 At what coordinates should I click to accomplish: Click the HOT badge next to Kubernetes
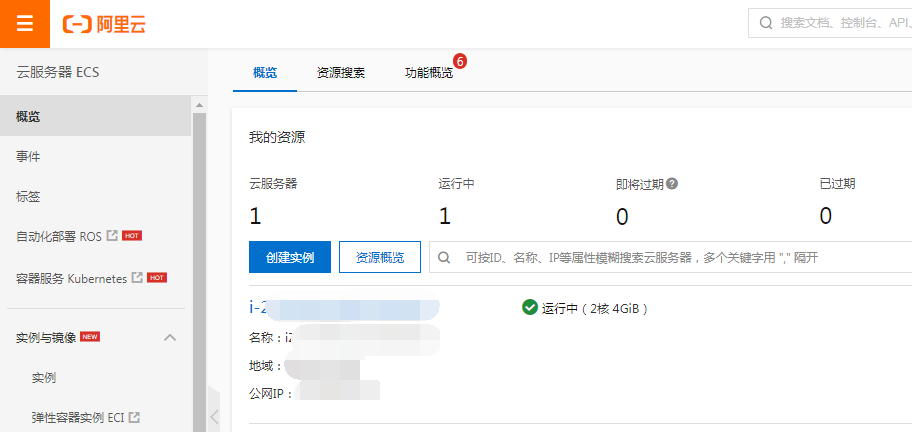click(156, 278)
